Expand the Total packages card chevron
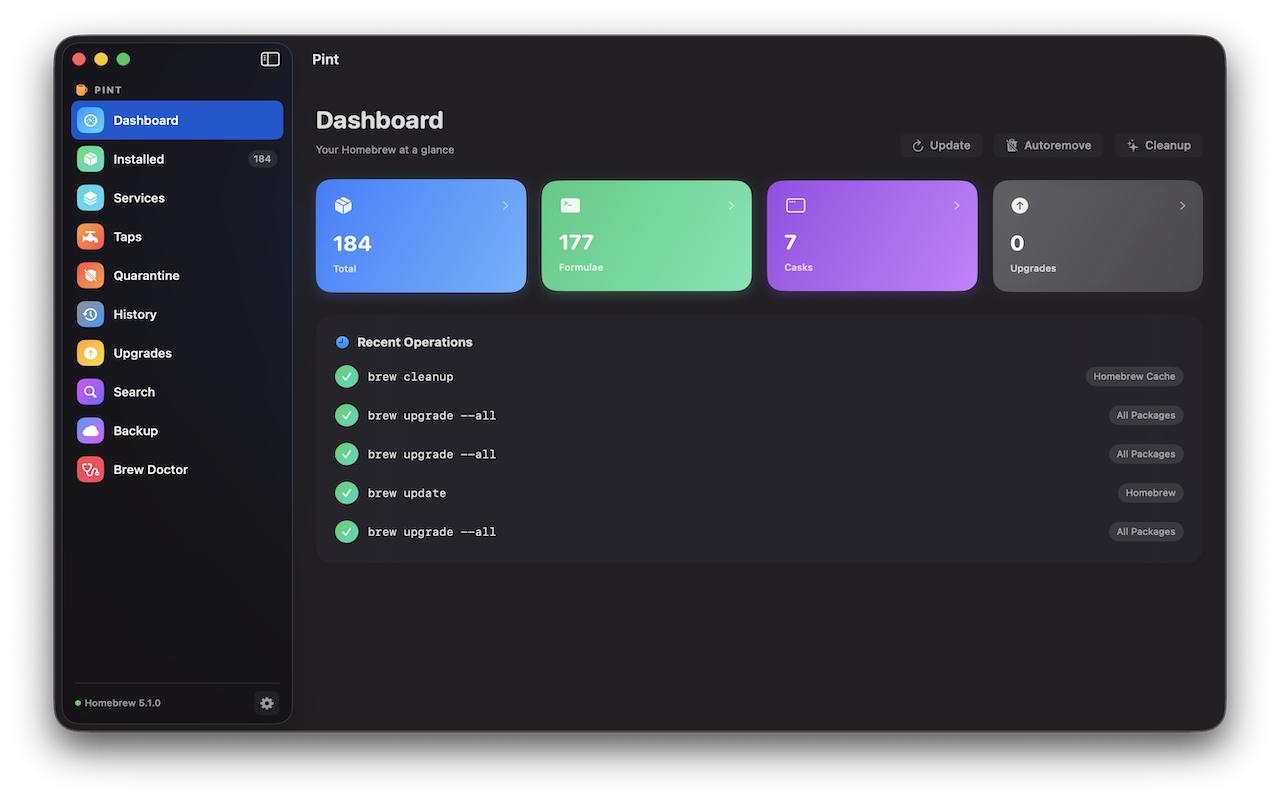This screenshot has height=800, width=1280. (x=505, y=206)
